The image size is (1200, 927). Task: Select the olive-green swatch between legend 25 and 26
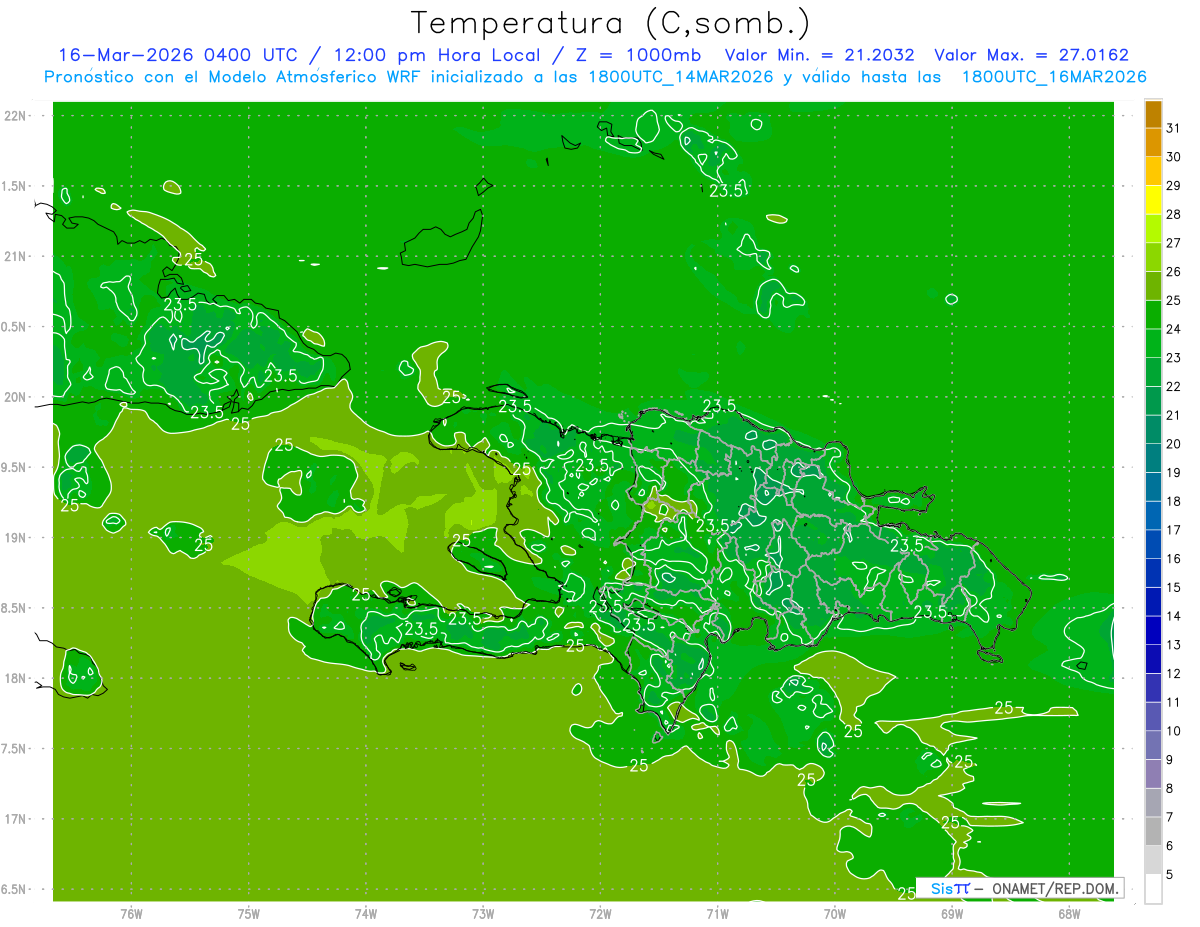pos(1153,286)
